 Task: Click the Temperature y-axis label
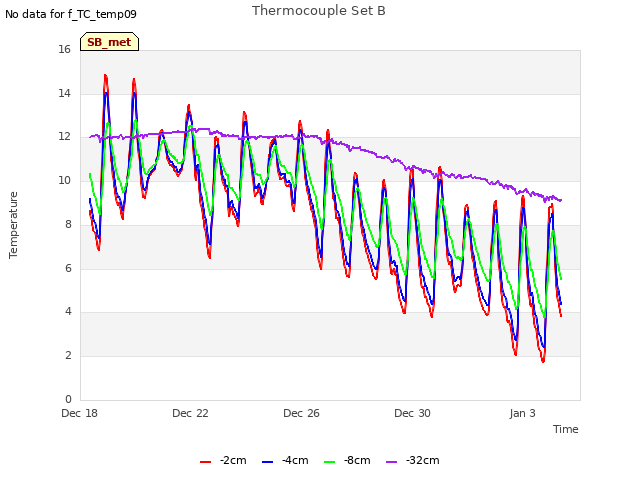pos(13,225)
